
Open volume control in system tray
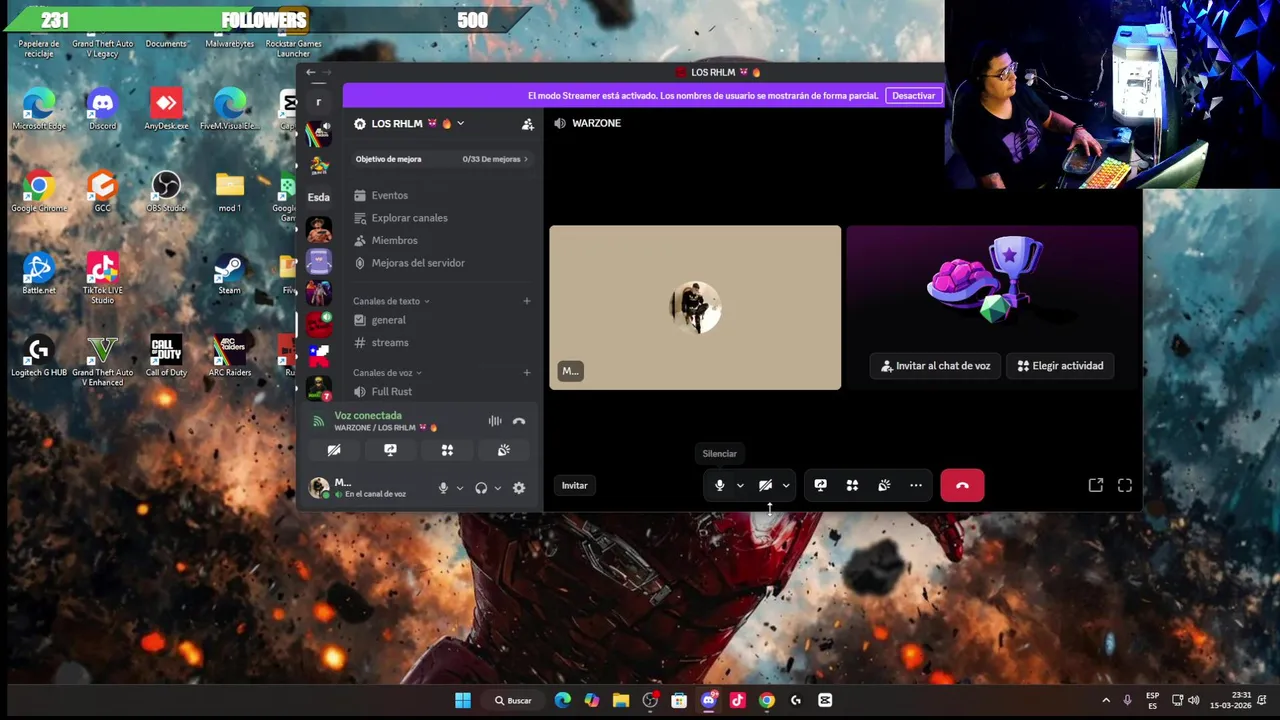pyautogui.click(x=1194, y=700)
